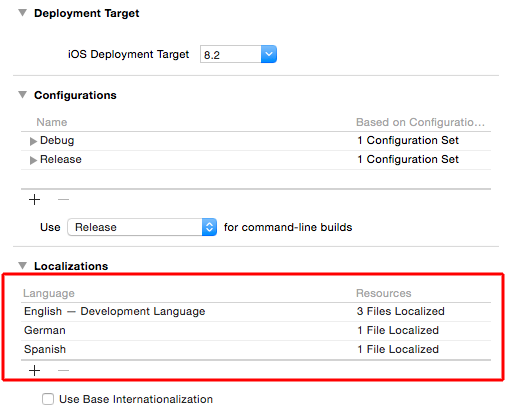Click Debug's '1 Configuration Set' cell
512x414 pixels.
[x=408, y=140]
